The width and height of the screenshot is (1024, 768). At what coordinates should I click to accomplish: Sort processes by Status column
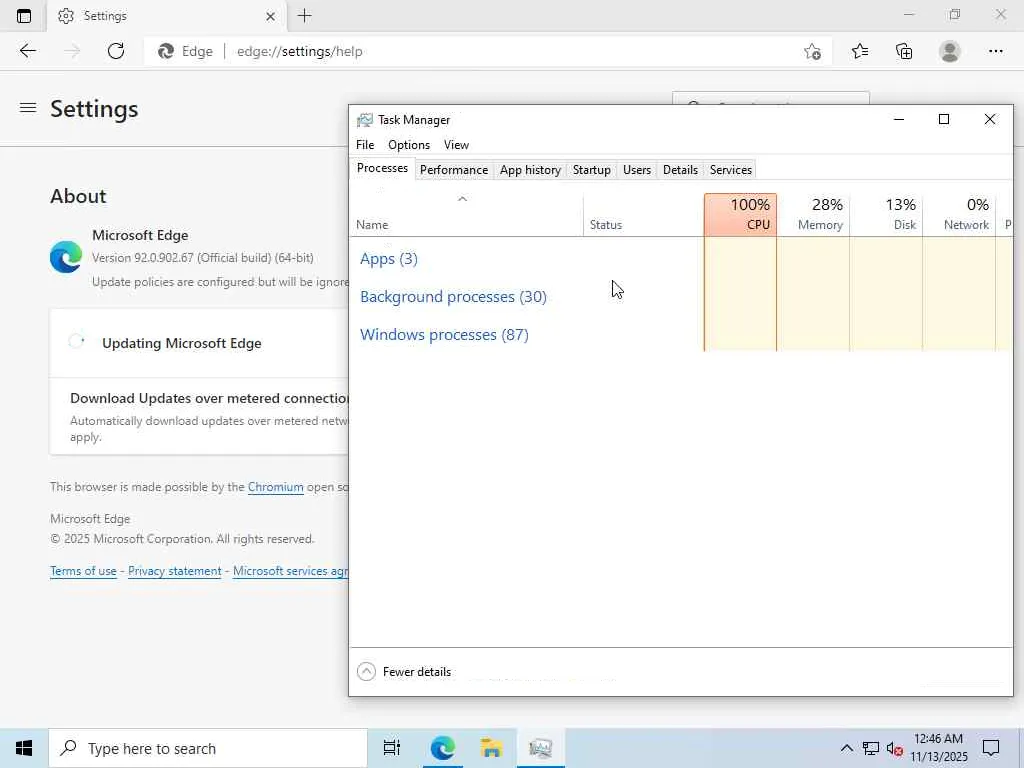click(x=644, y=215)
